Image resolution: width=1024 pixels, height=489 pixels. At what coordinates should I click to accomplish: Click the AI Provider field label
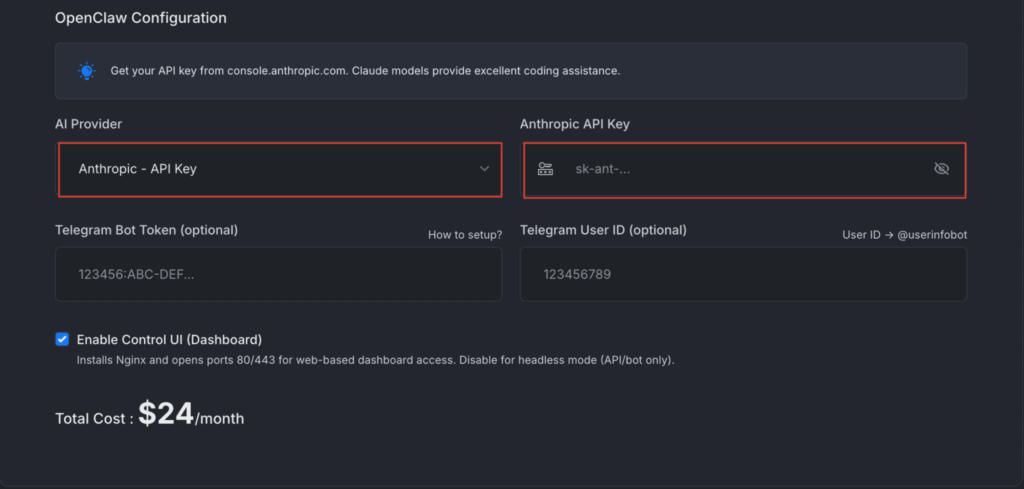89,124
